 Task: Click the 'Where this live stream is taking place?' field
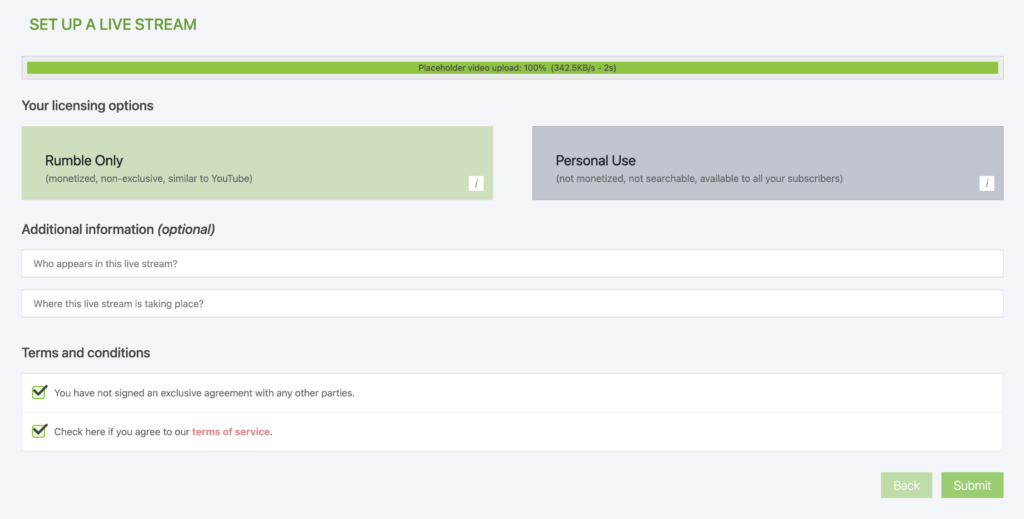(x=512, y=303)
